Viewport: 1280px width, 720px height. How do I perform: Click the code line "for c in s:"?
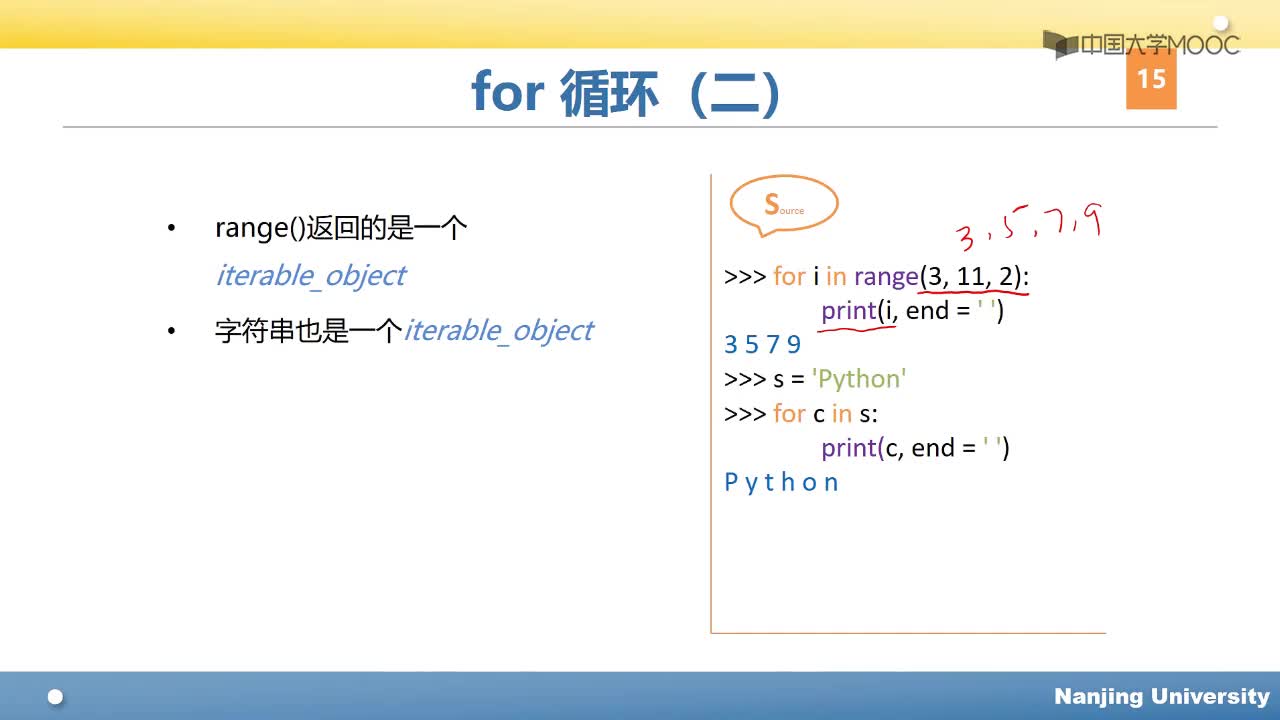pos(801,413)
